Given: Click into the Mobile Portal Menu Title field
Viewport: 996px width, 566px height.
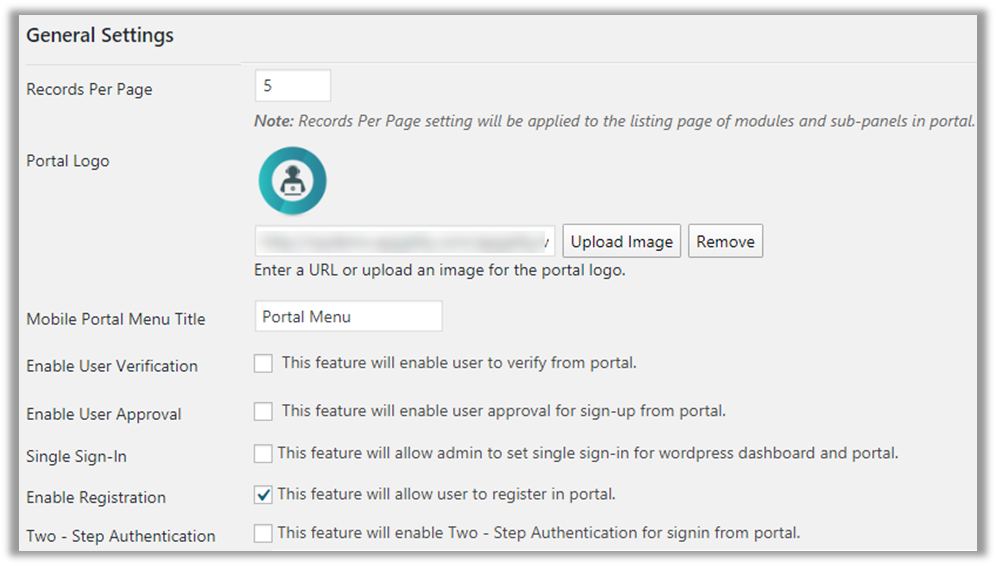Looking at the screenshot, I should 348,317.
